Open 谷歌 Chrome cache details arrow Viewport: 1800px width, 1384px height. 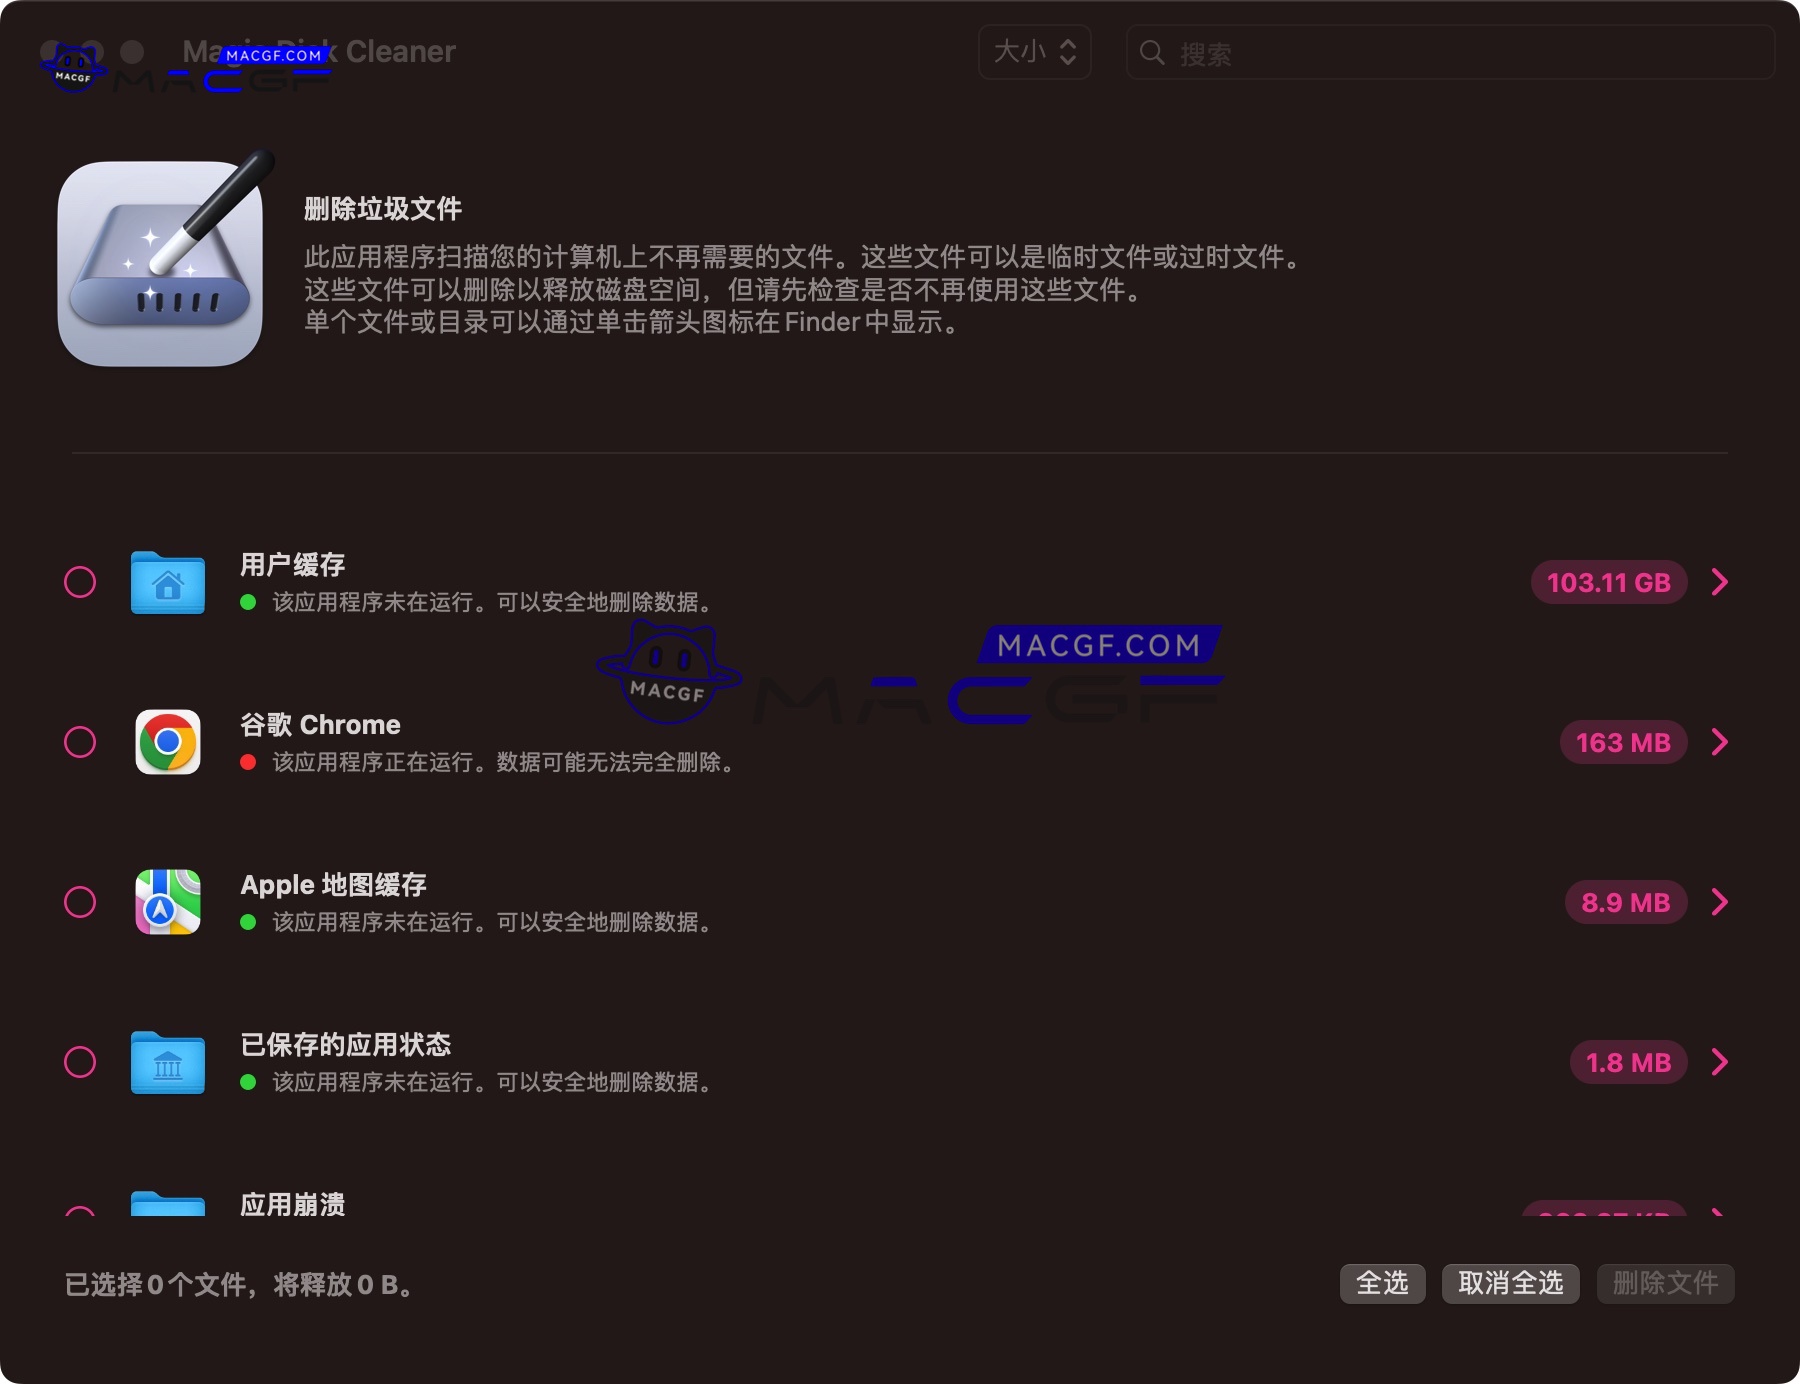click(x=1722, y=742)
